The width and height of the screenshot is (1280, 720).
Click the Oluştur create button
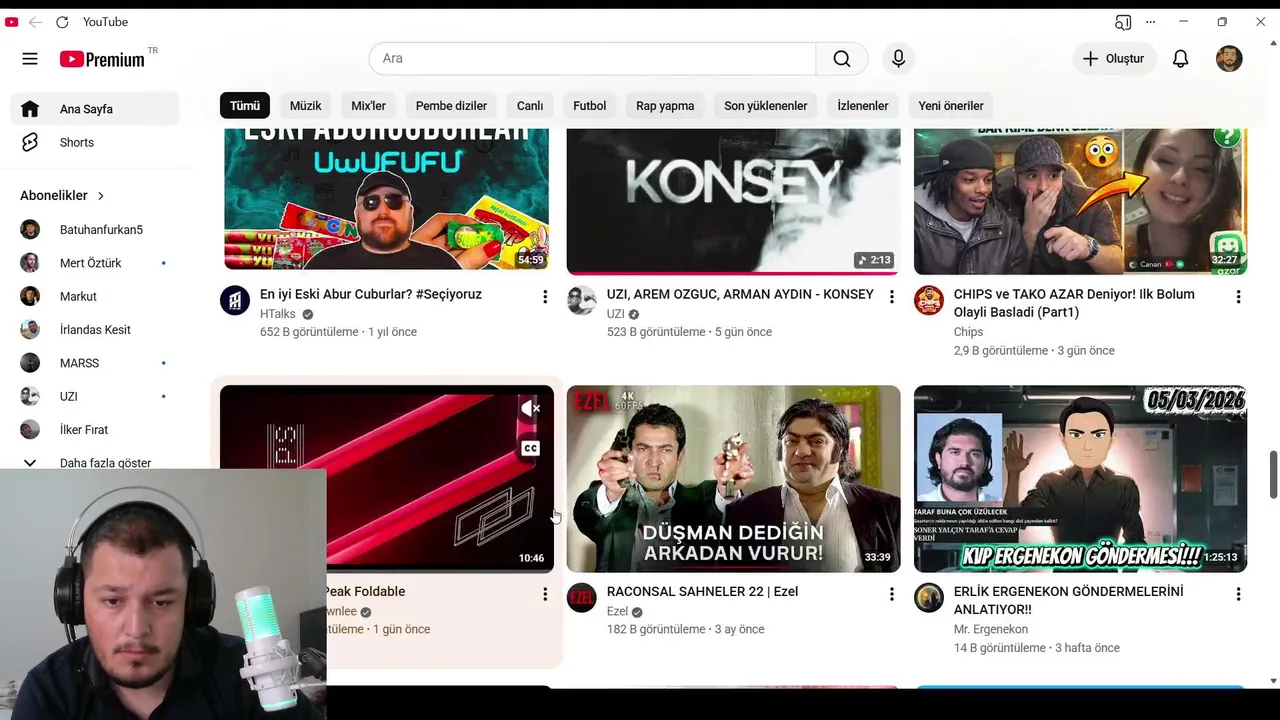pos(1114,59)
